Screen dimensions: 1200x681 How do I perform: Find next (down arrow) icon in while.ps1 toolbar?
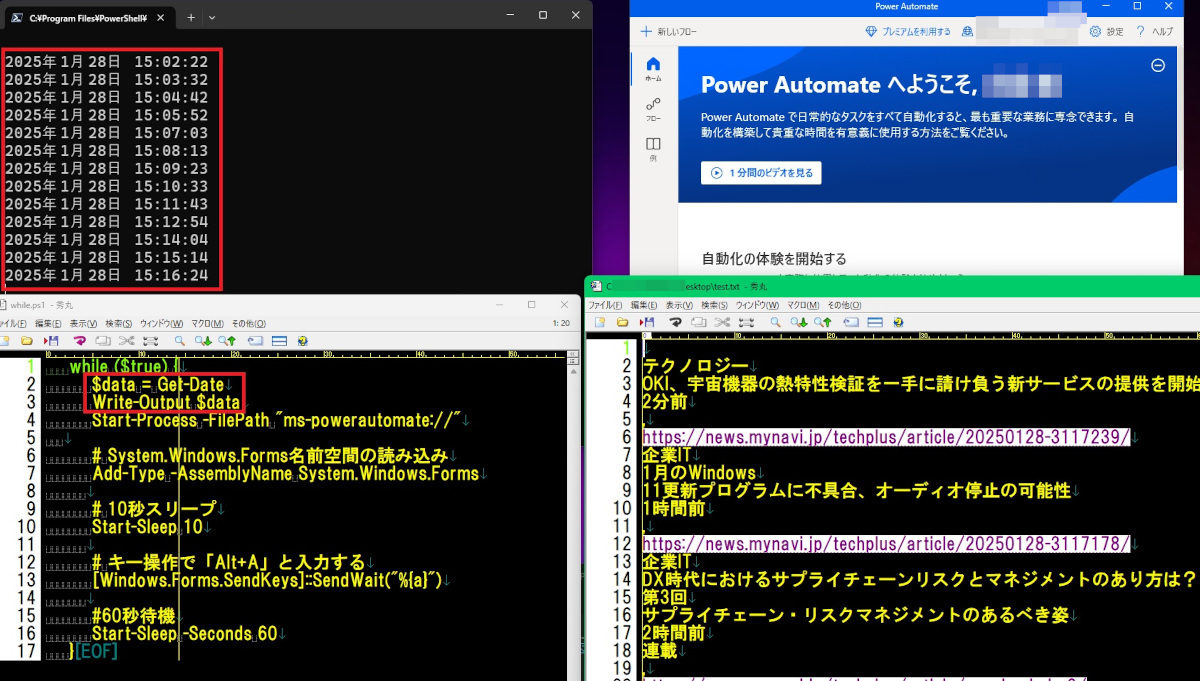pos(204,341)
